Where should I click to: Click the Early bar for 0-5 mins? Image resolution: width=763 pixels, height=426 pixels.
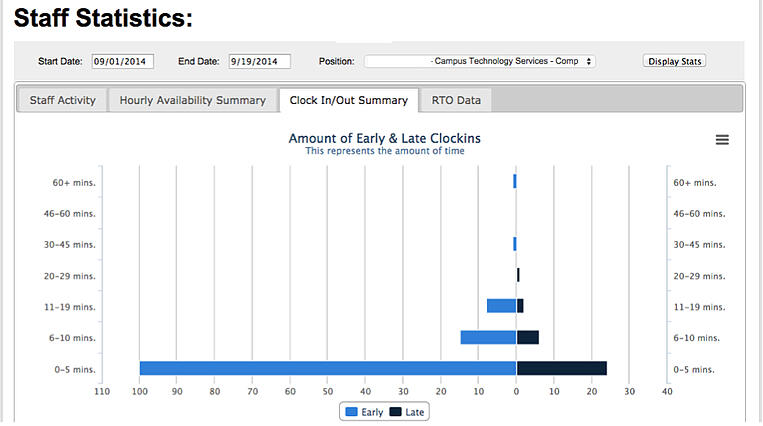(x=327, y=368)
